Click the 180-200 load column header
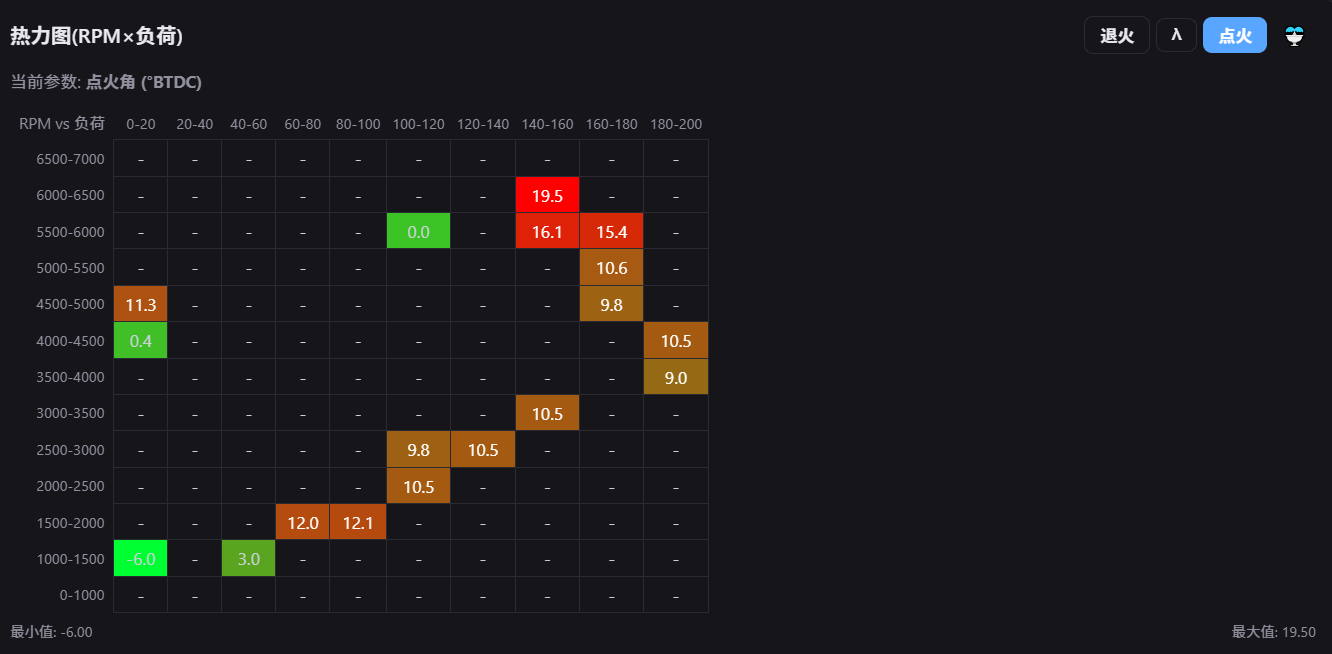1332x654 pixels. 676,124
